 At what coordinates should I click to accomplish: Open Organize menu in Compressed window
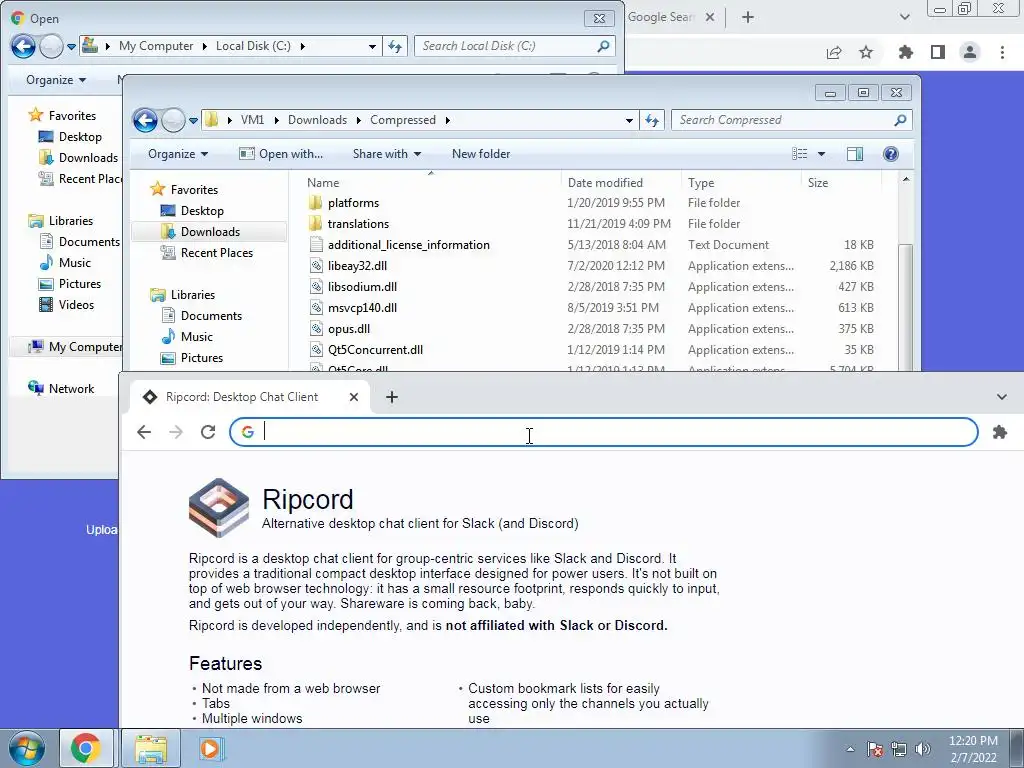click(178, 154)
